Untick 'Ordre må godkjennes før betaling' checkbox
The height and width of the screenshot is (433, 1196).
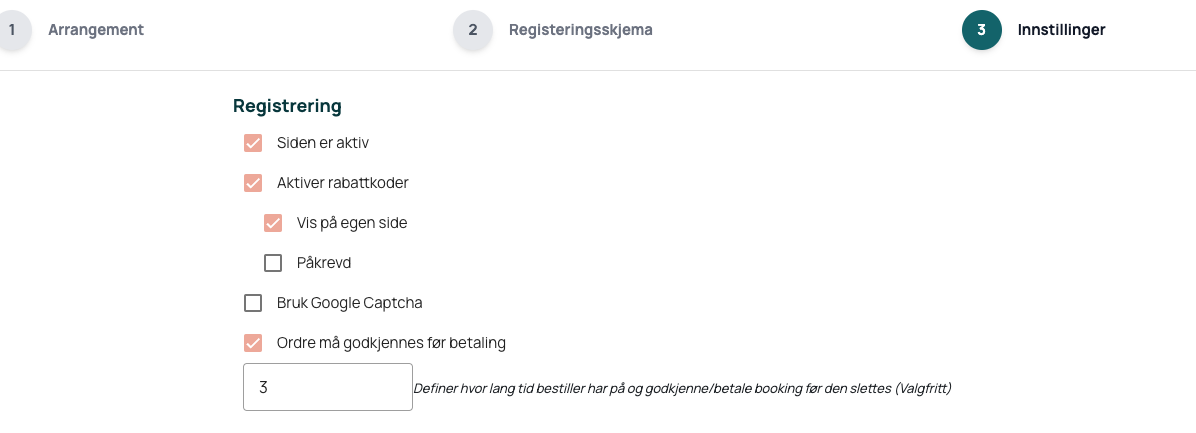tap(253, 343)
